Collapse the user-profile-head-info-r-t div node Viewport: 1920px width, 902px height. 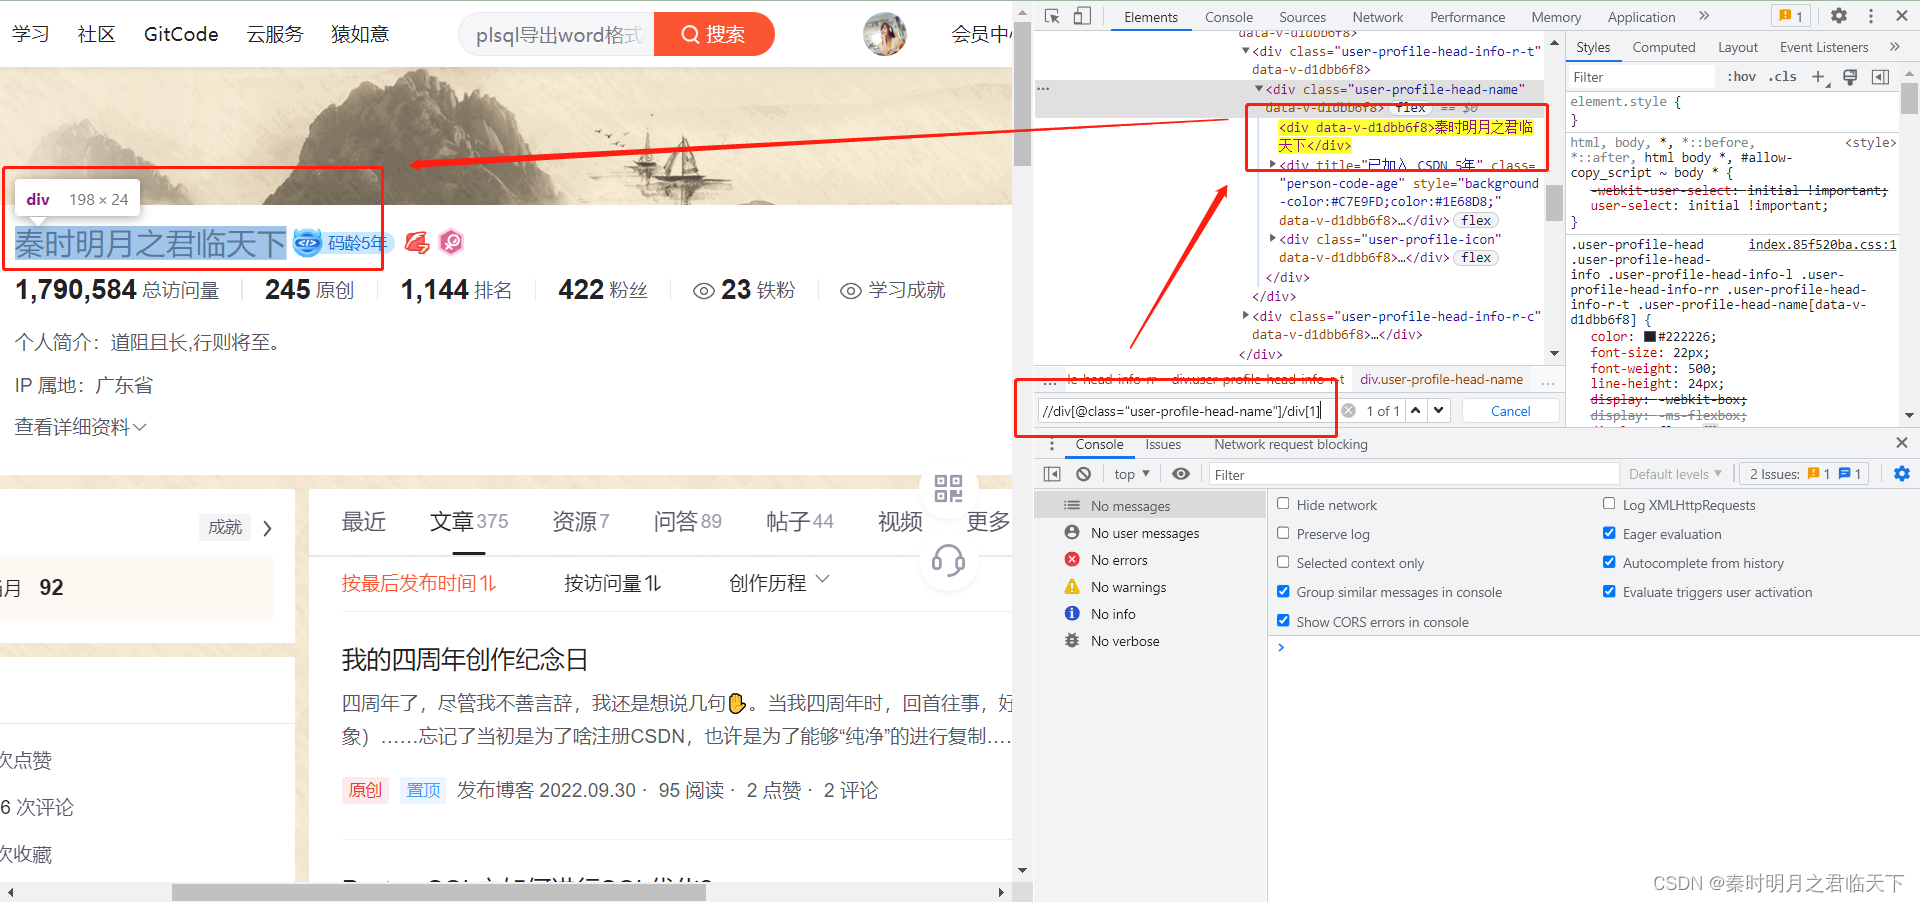(x=1246, y=51)
